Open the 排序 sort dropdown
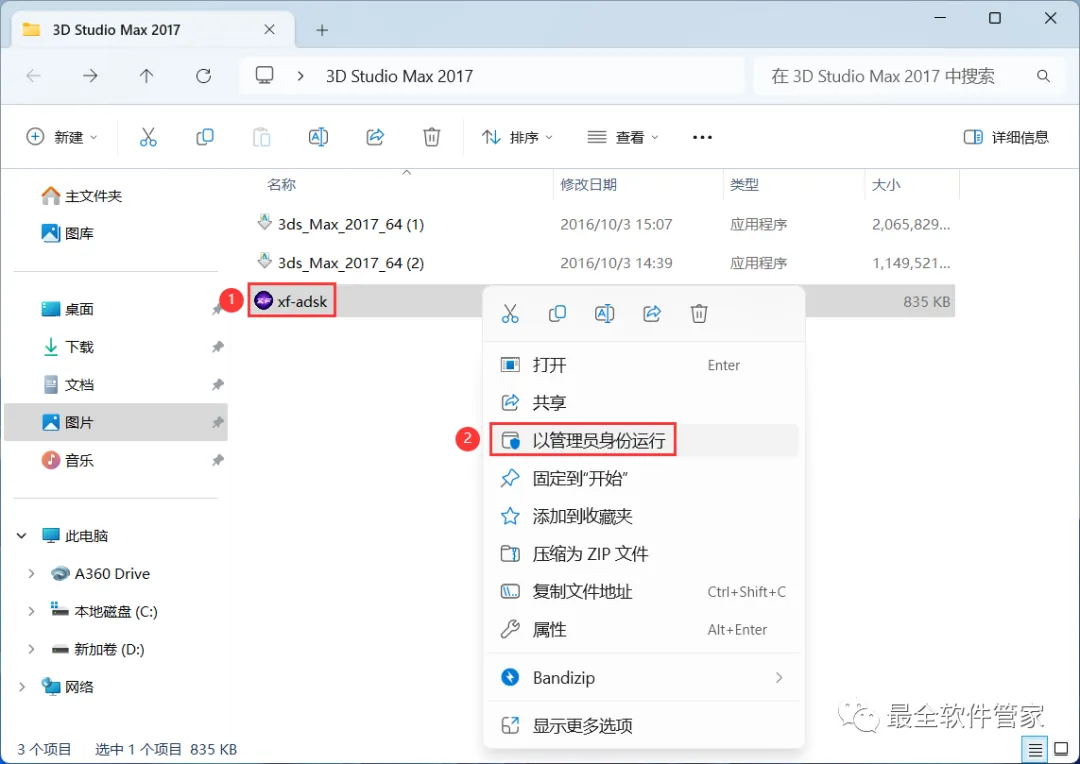Viewport: 1080px width, 764px height. pos(517,137)
